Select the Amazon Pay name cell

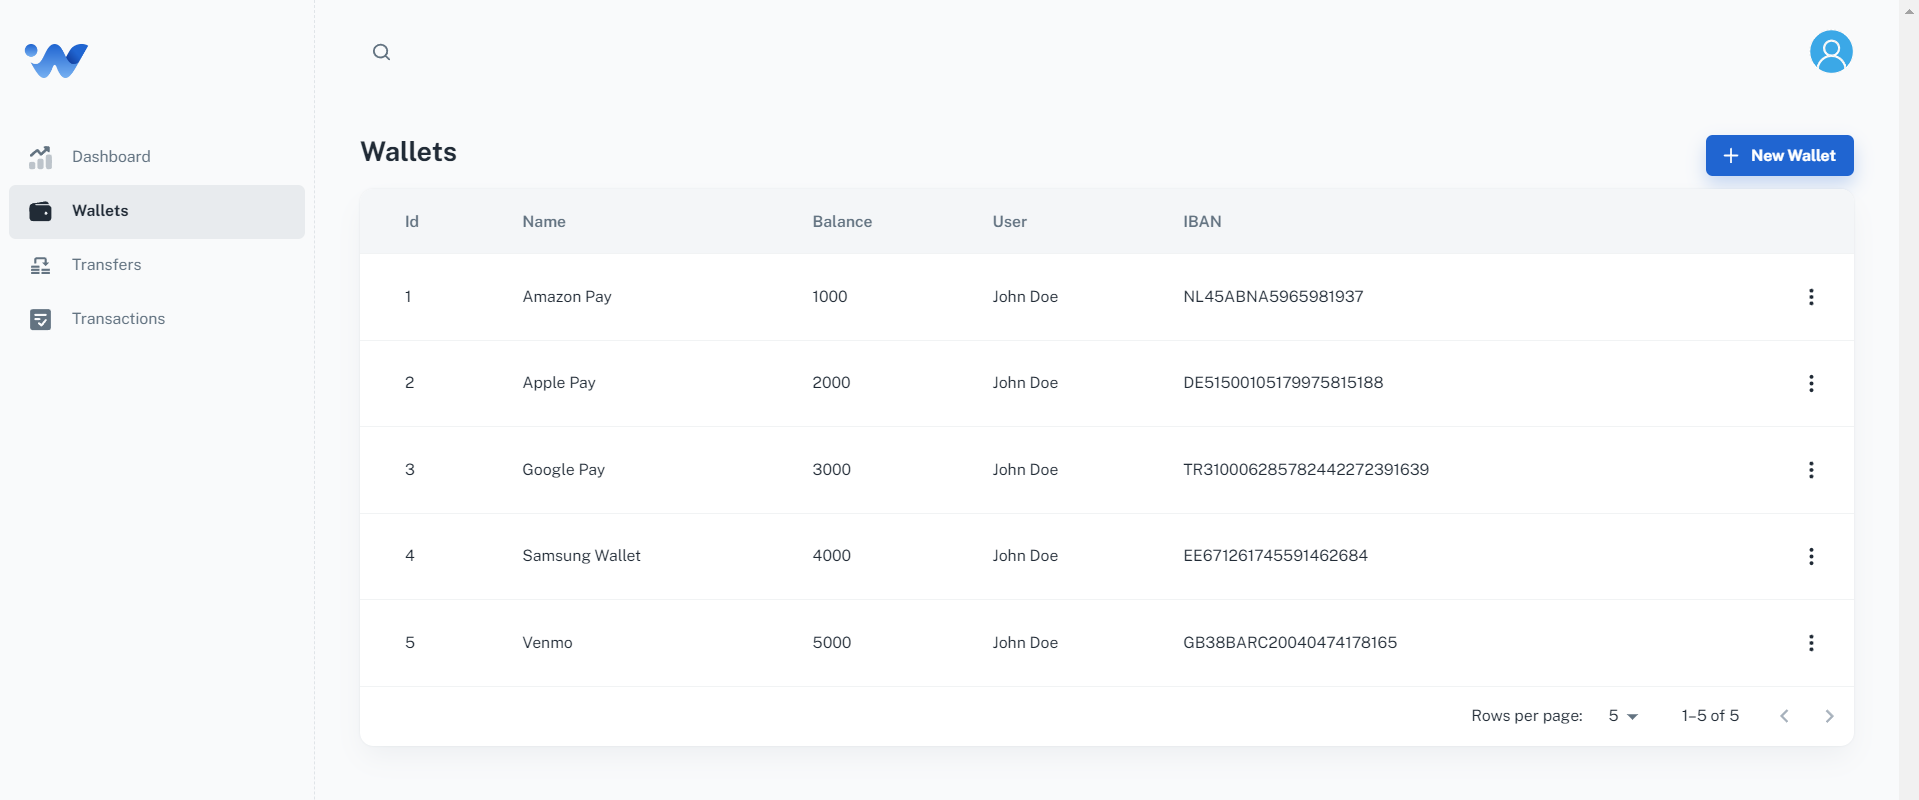click(567, 297)
